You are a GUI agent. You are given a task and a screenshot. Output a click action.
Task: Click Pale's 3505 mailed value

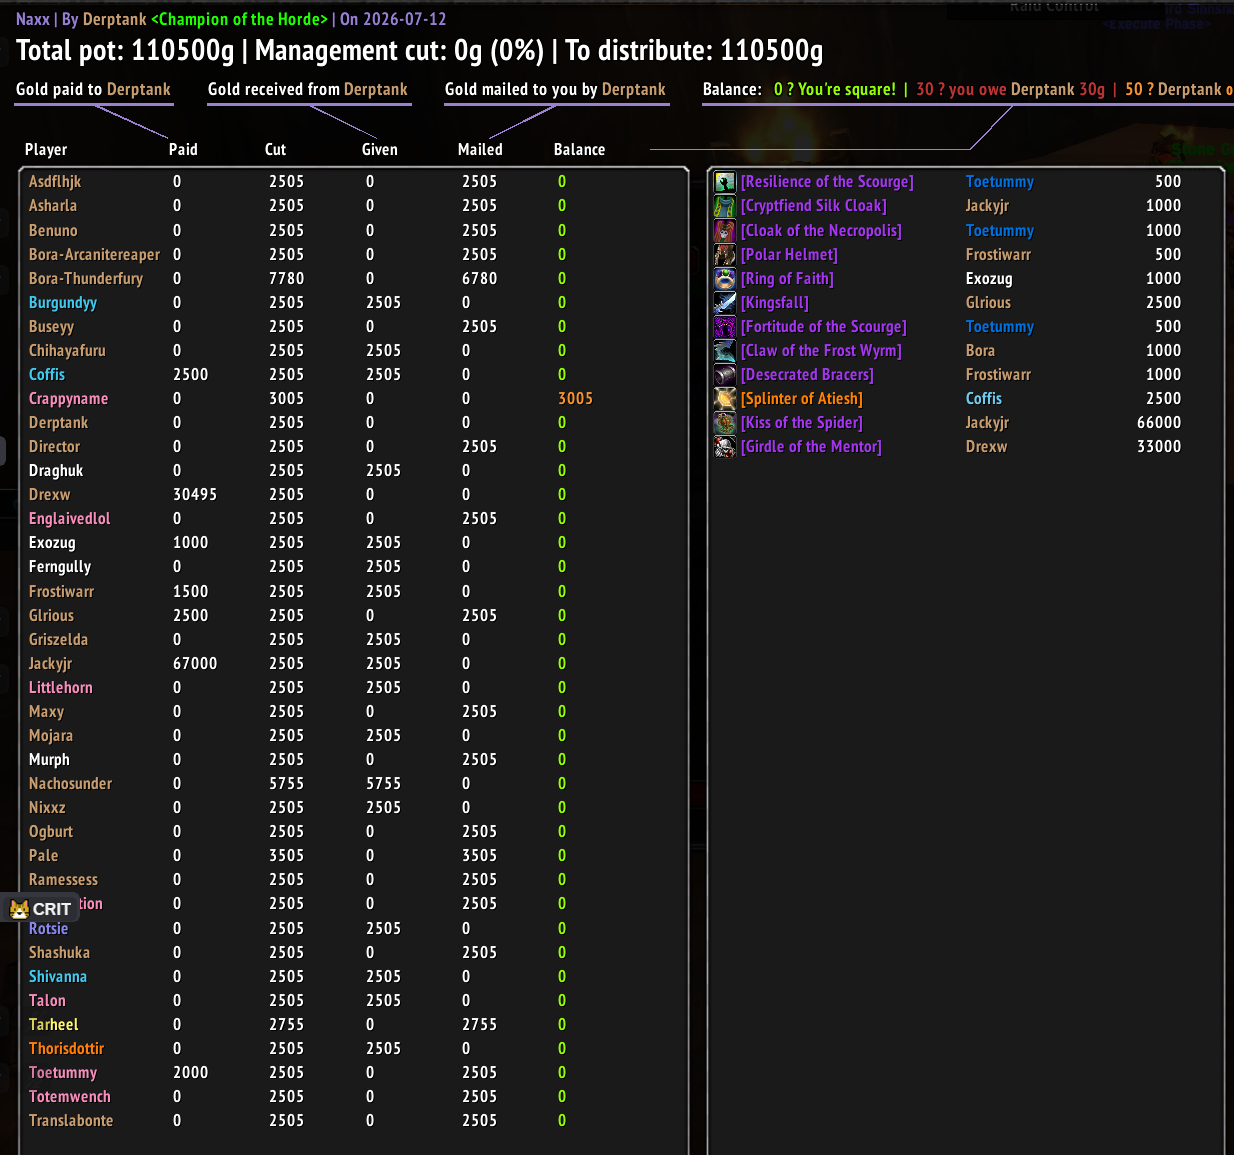point(479,855)
